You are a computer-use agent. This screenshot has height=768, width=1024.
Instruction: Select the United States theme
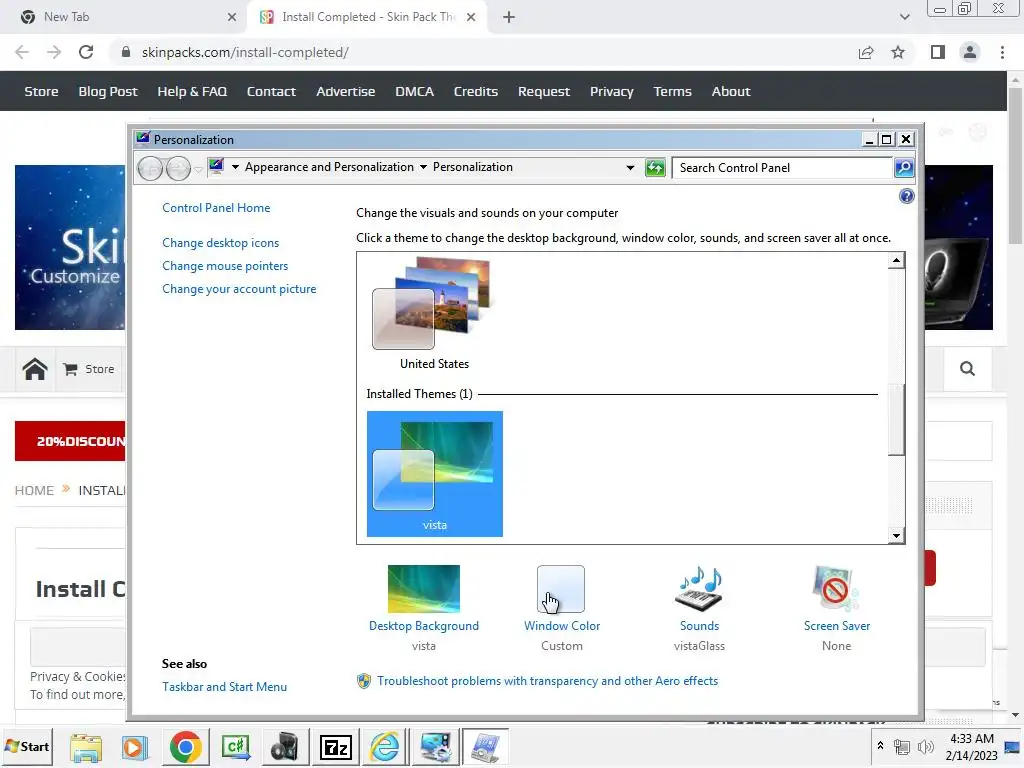pos(434,312)
